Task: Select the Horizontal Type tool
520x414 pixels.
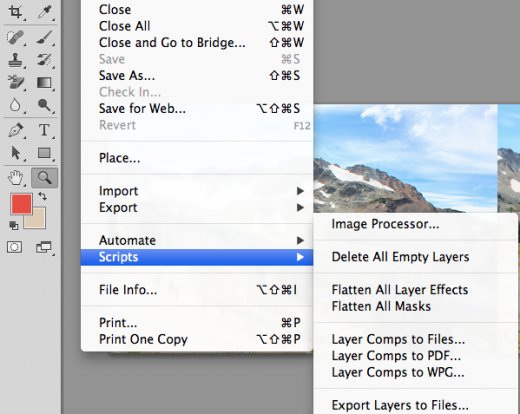Action: (x=44, y=130)
